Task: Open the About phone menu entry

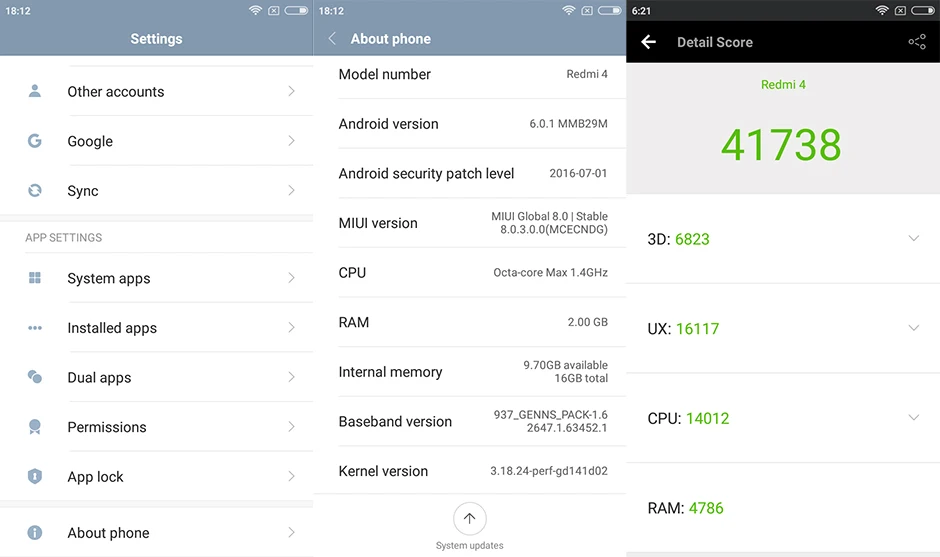Action: pyautogui.click(x=156, y=532)
